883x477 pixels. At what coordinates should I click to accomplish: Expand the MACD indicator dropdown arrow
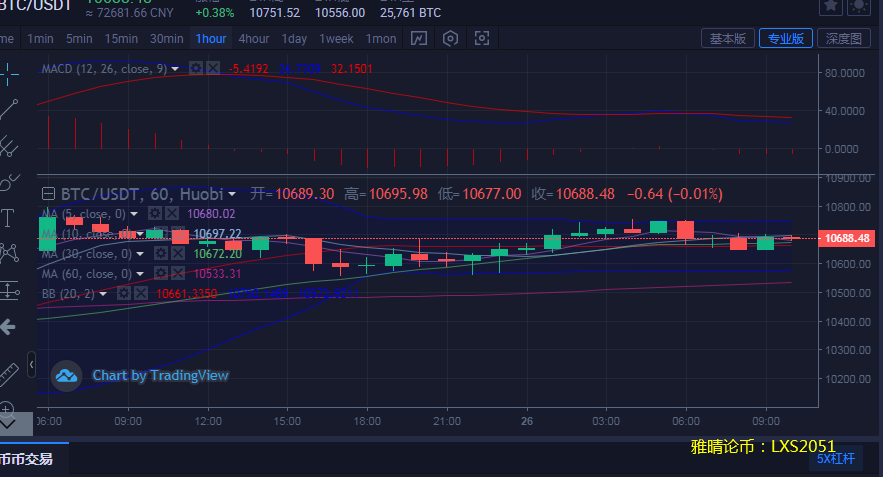click(176, 69)
